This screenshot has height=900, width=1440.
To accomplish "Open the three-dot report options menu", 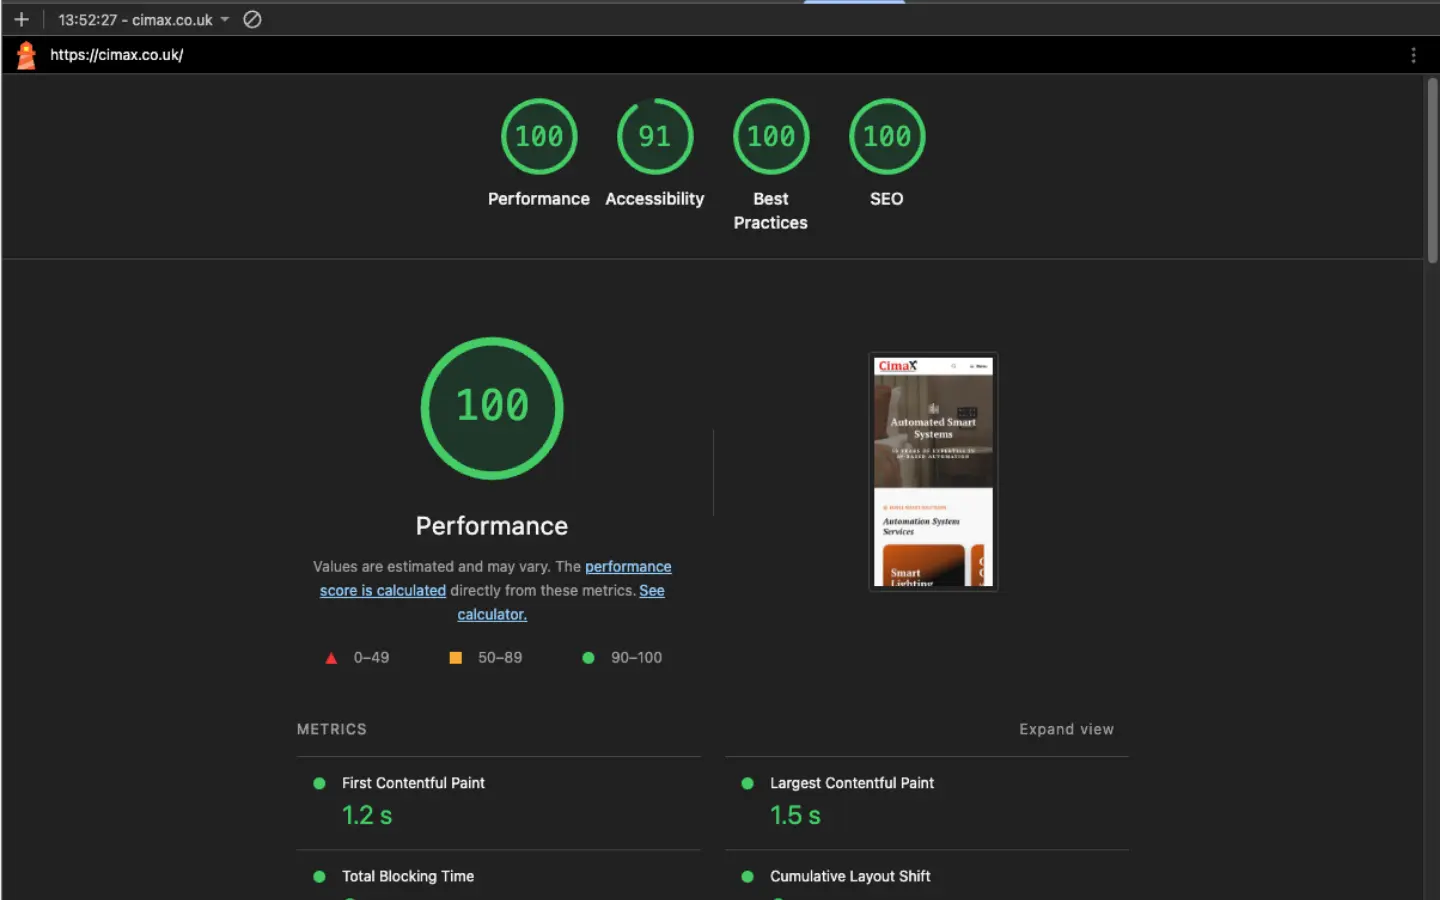I will point(1413,55).
